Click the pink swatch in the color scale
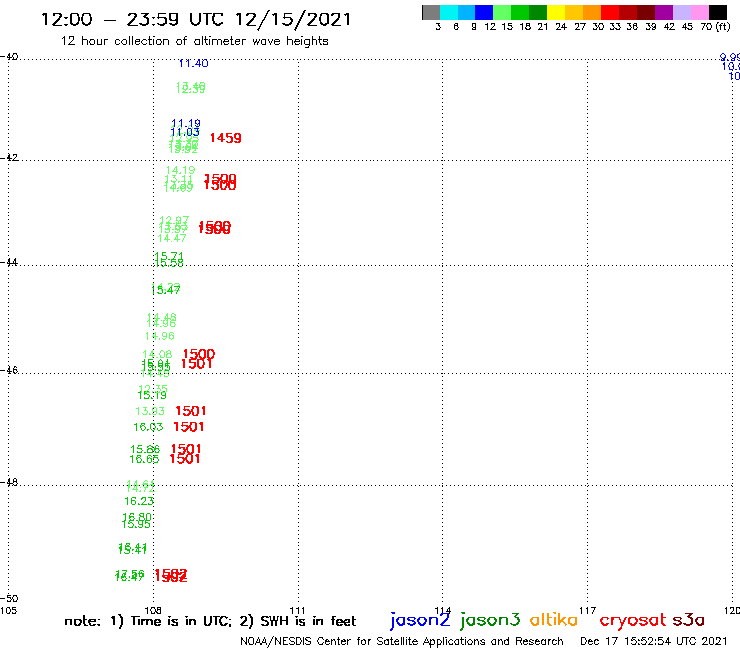The height and width of the screenshot is (650, 740). coord(700,12)
